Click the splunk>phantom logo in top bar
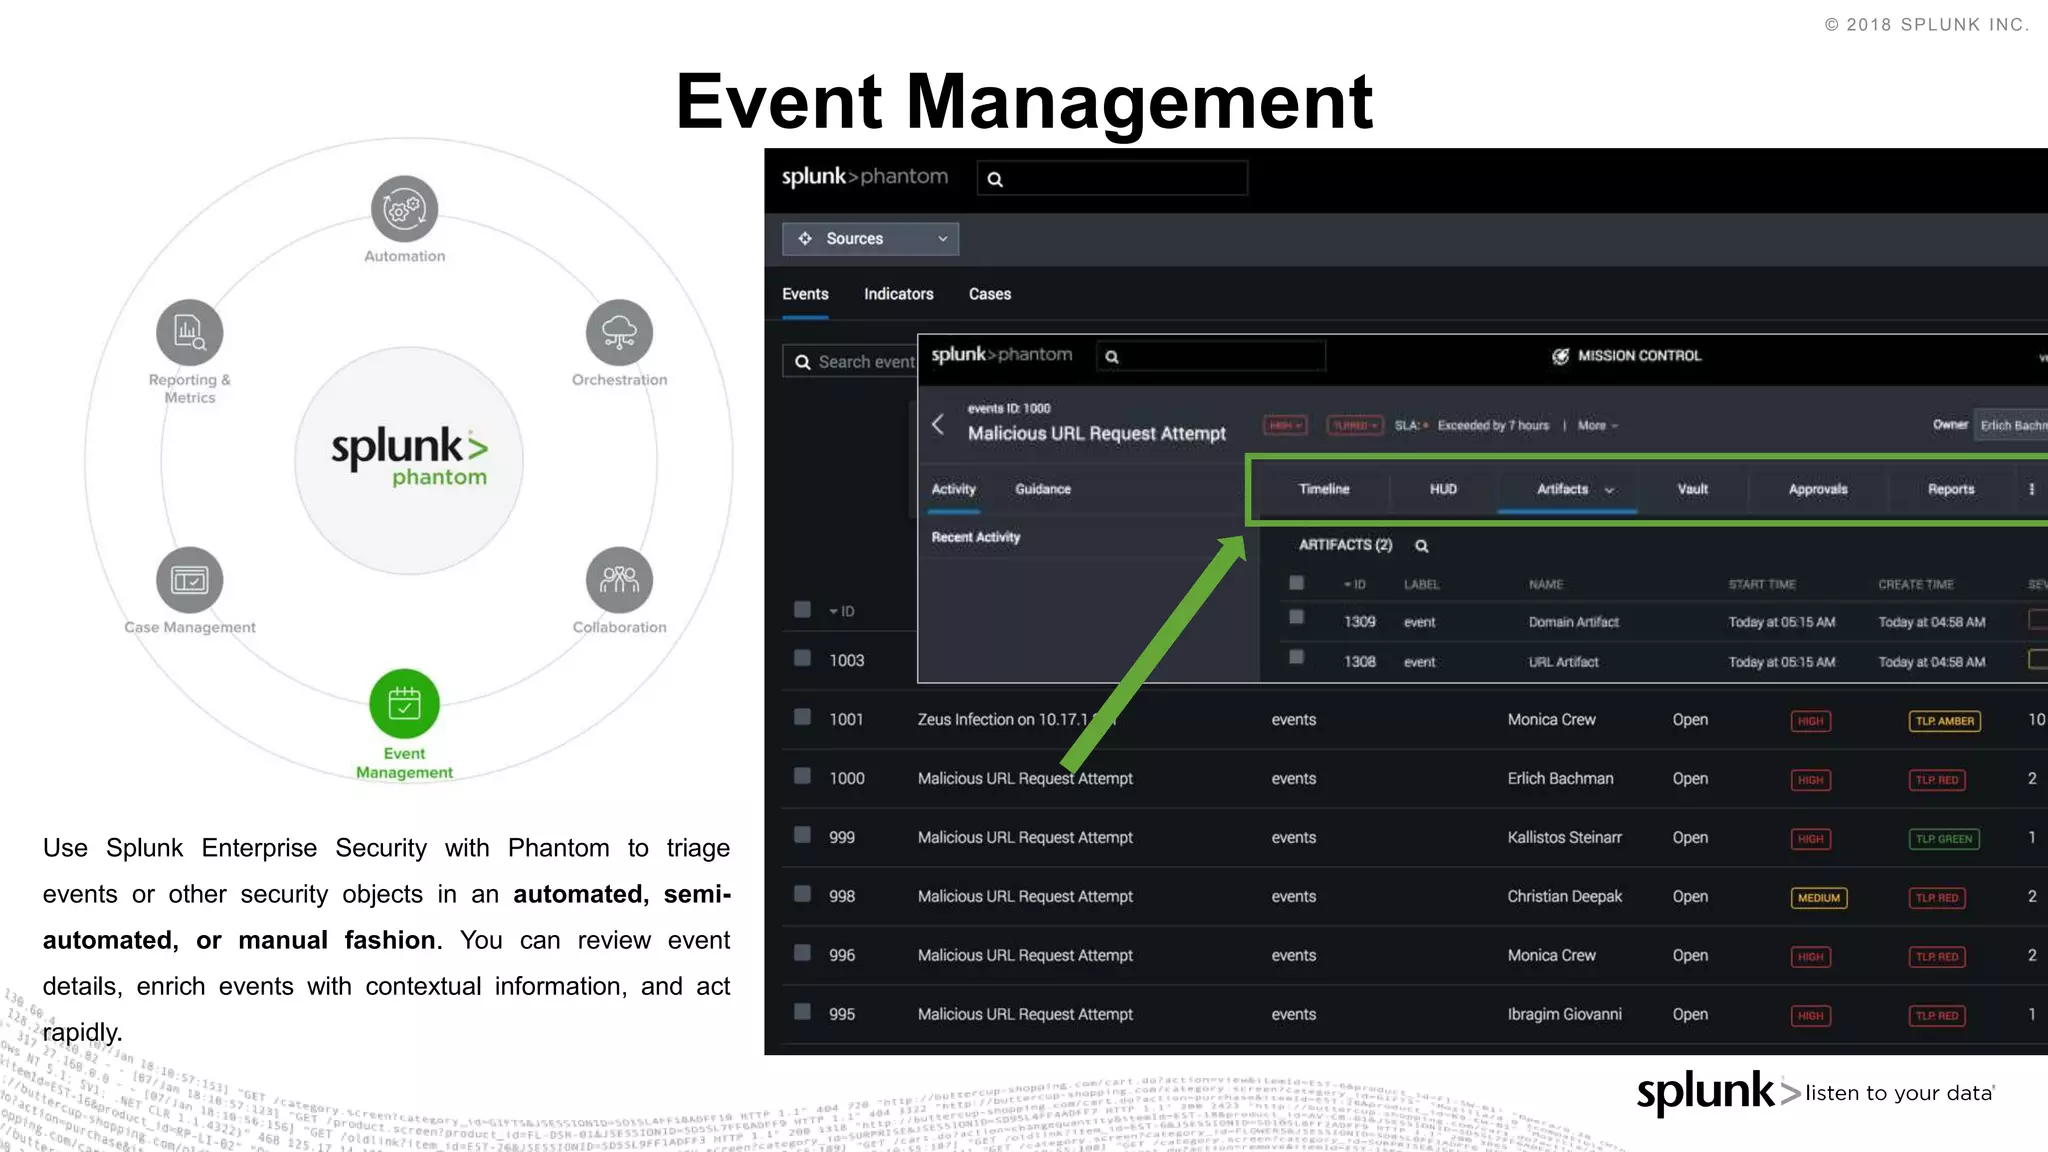 [865, 177]
